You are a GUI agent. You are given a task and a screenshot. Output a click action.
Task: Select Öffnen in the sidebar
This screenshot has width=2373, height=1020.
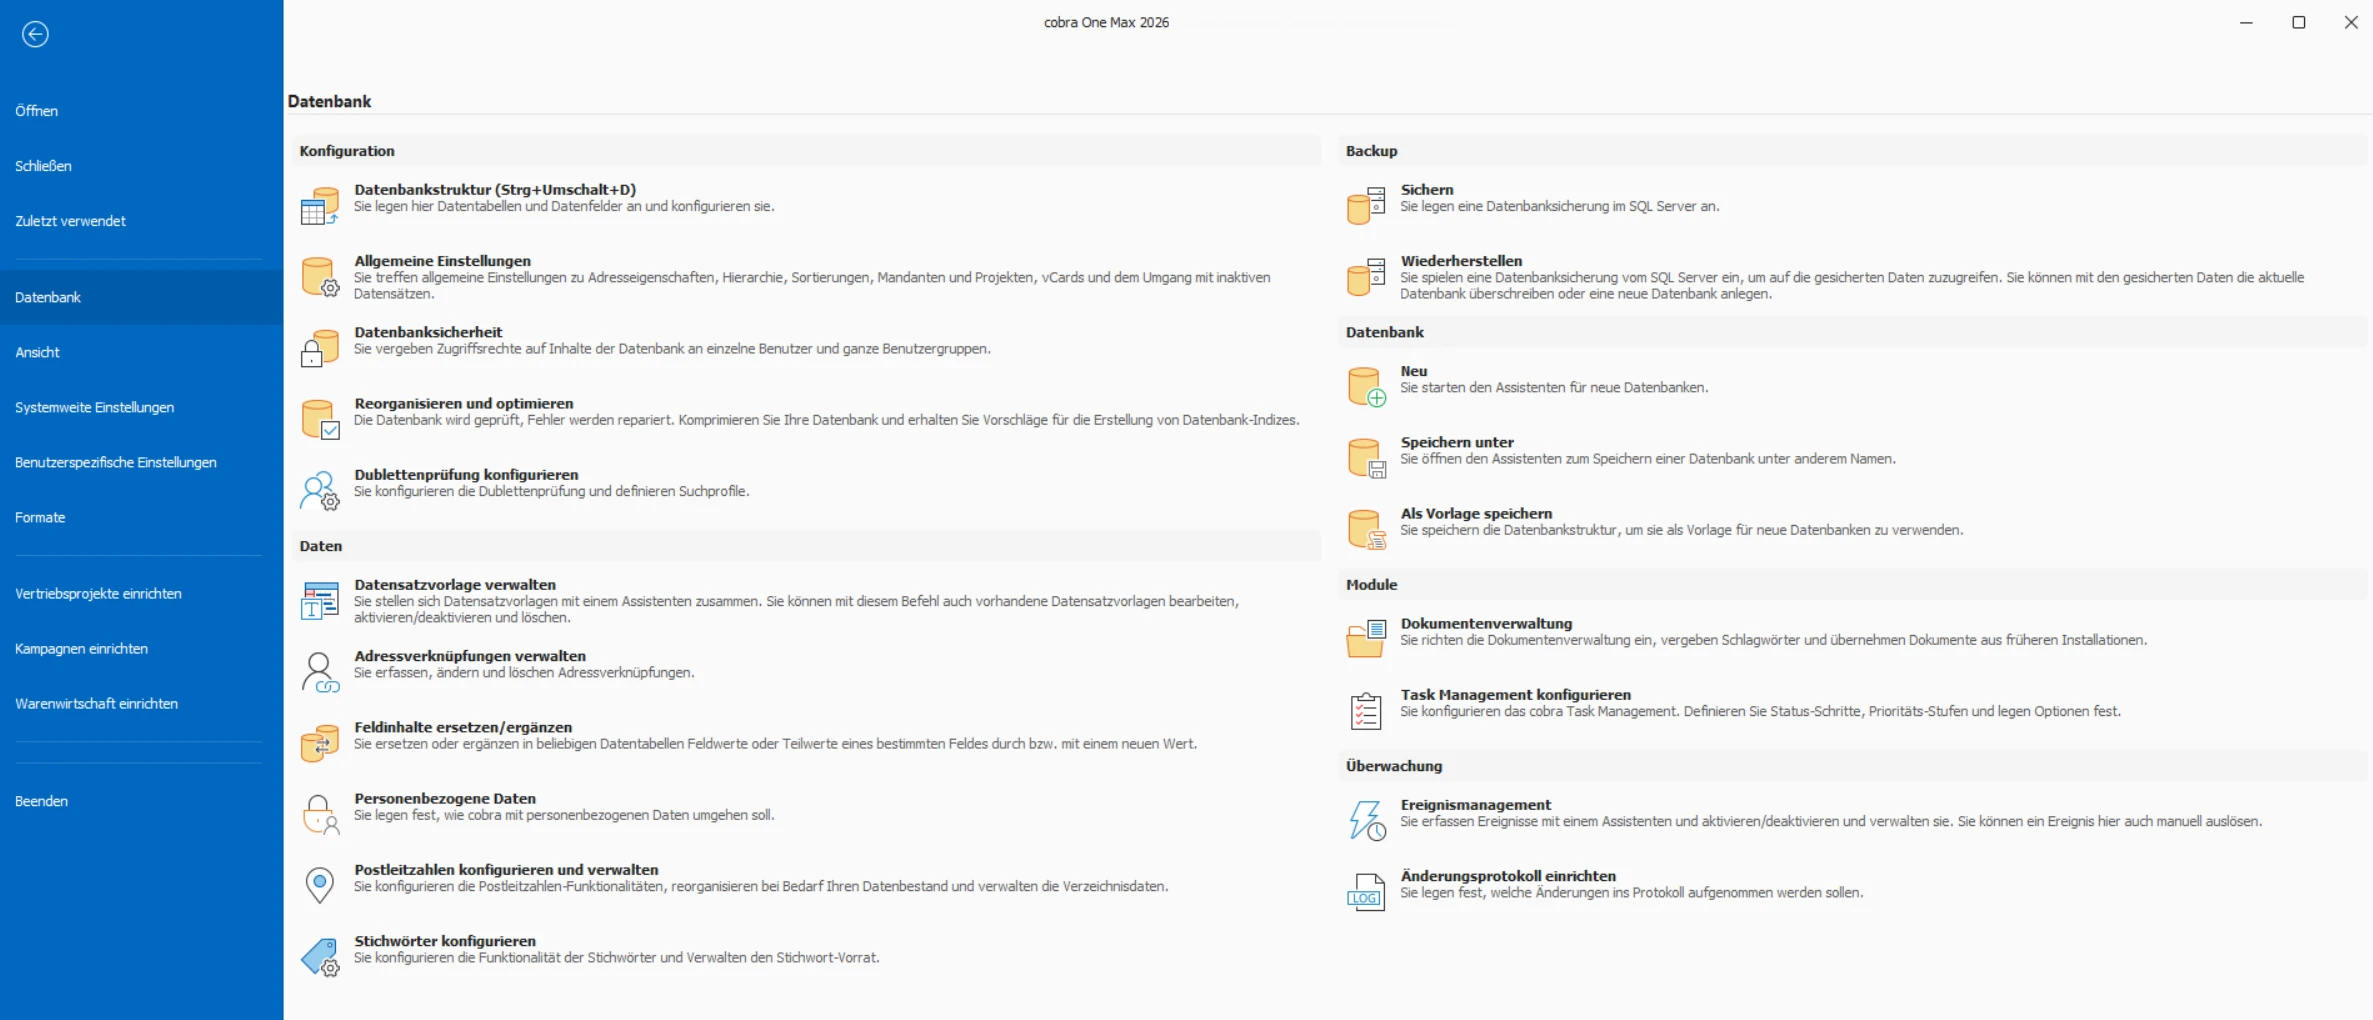click(x=37, y=111)
